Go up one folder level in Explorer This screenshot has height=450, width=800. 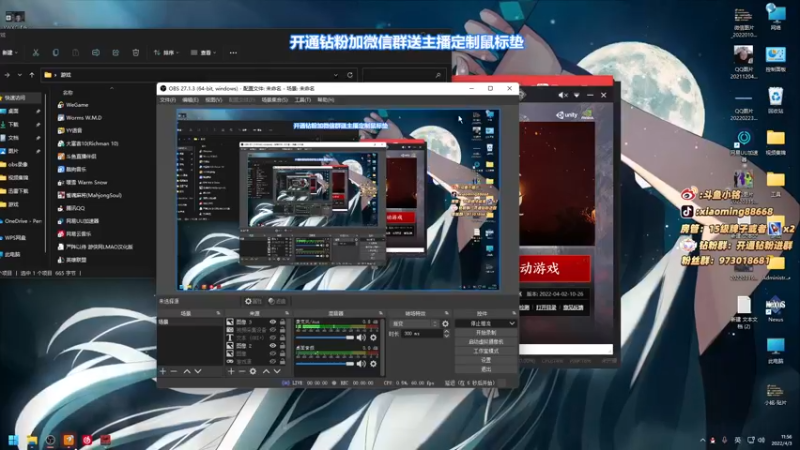[x=32, y=75]
